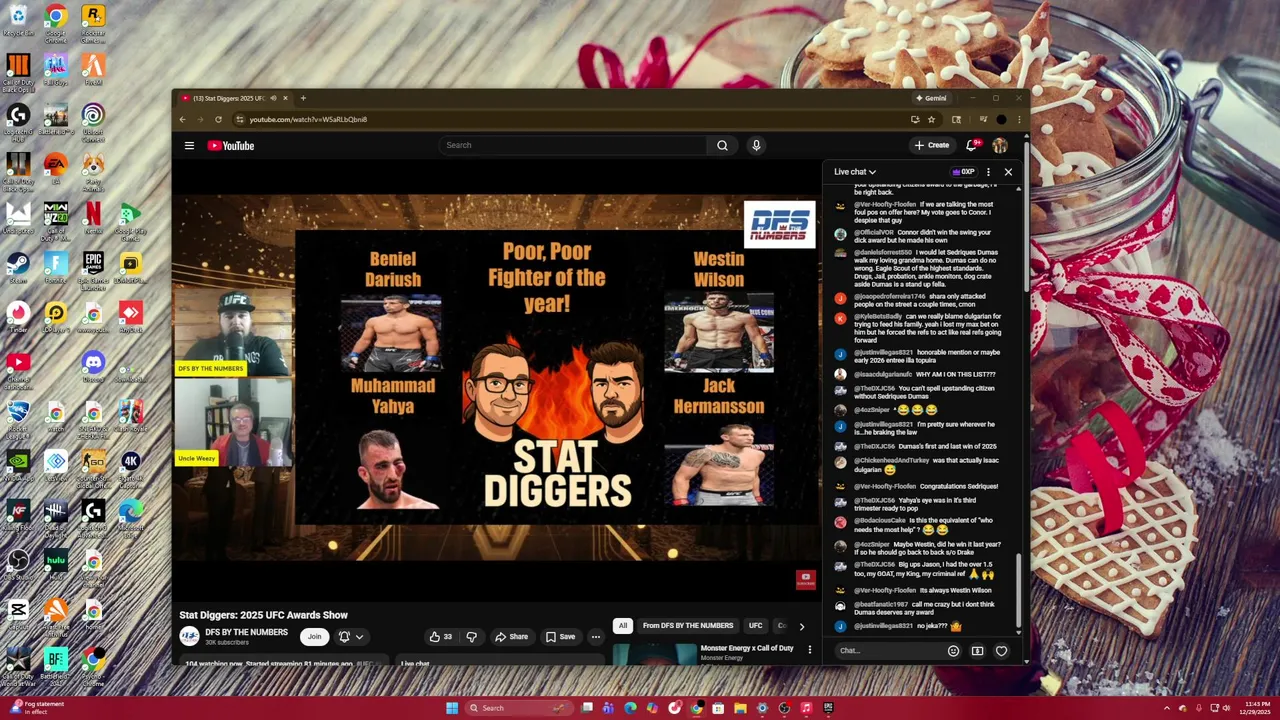The image size is (1280, 720).
Task: Click the taskbar Search box
Action: 521,708
